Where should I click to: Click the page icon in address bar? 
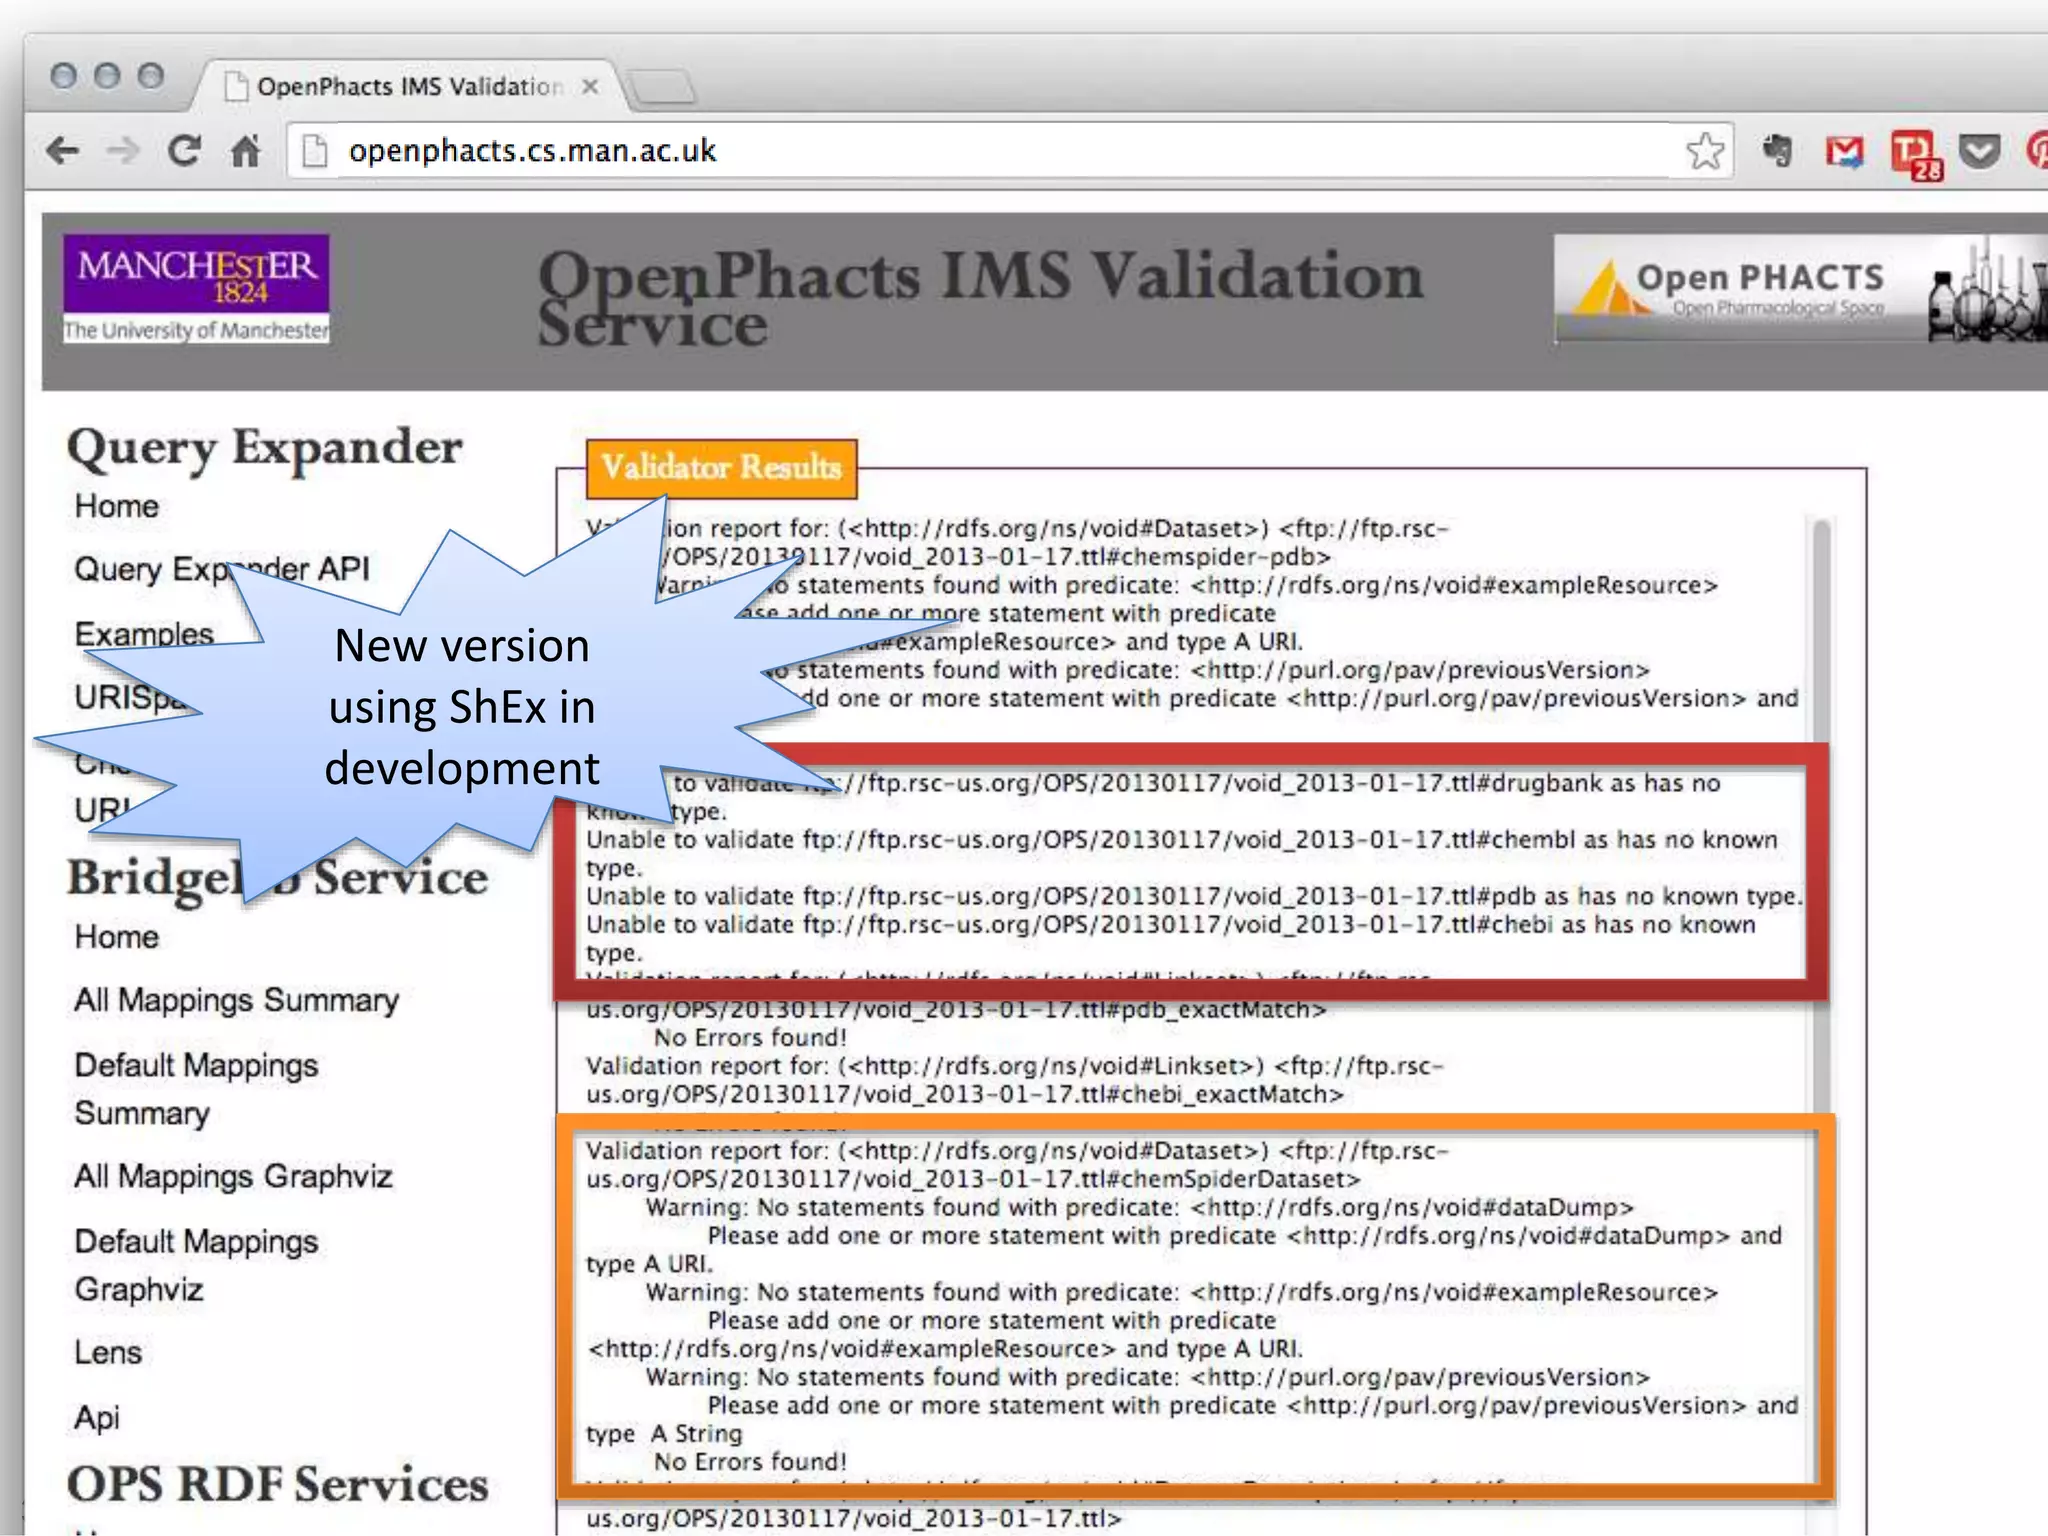click(315, 151)
